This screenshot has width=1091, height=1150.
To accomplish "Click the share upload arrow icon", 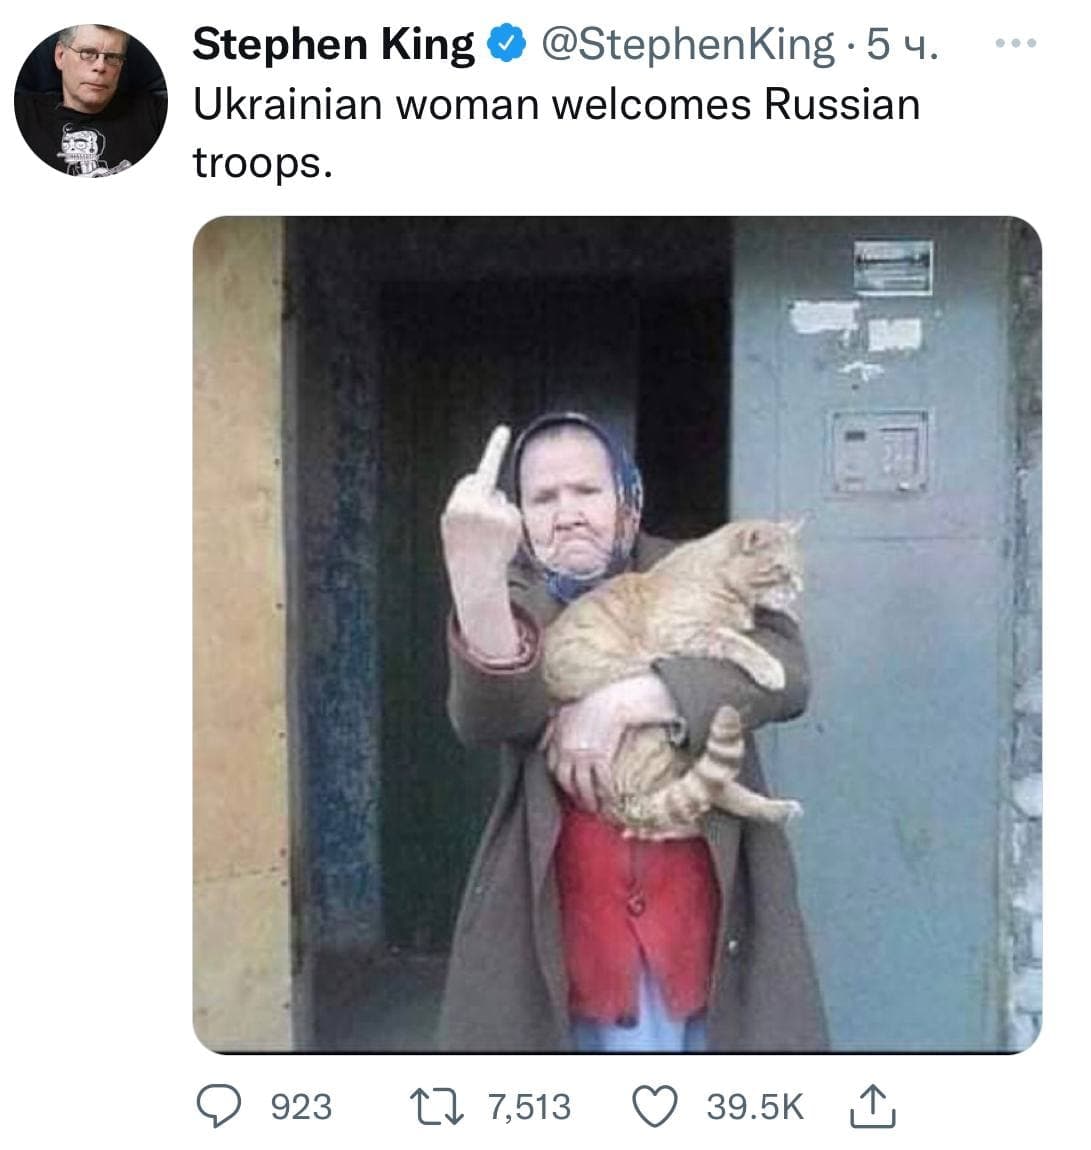I will [x=872, y=1105].
